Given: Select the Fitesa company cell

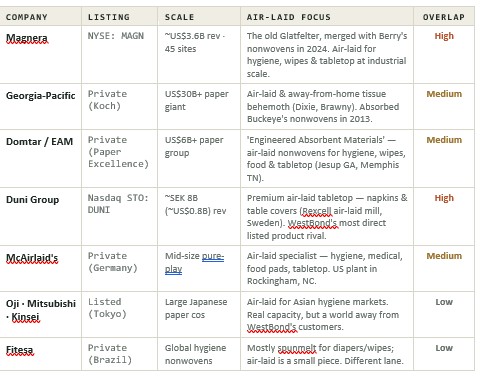Looking at the screenshot, I should point(41,354).
